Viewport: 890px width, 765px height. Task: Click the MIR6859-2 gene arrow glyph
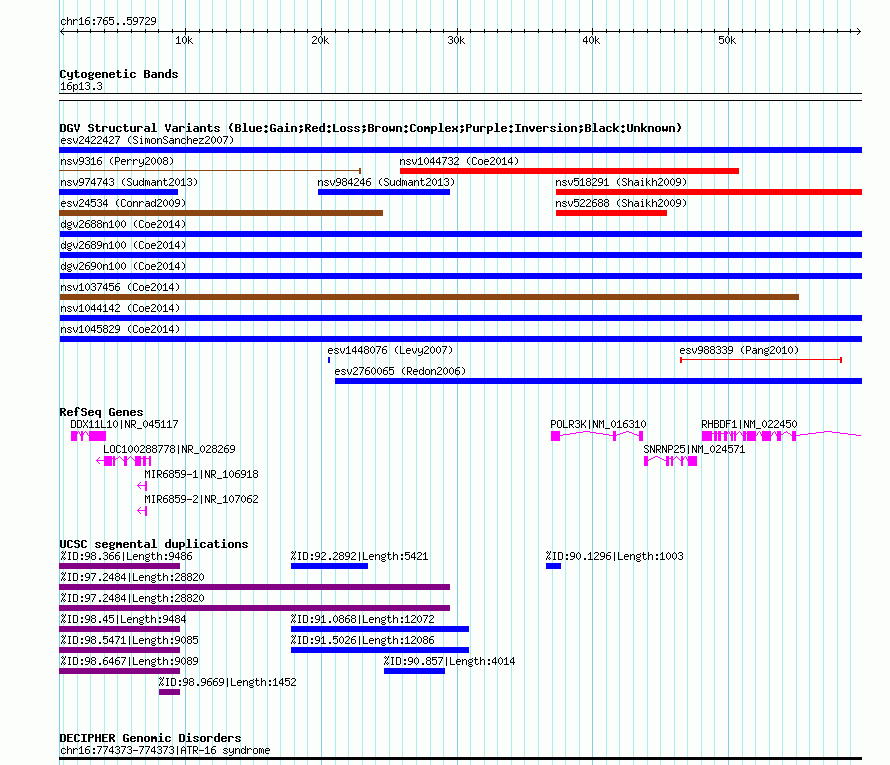click(142, 511)
